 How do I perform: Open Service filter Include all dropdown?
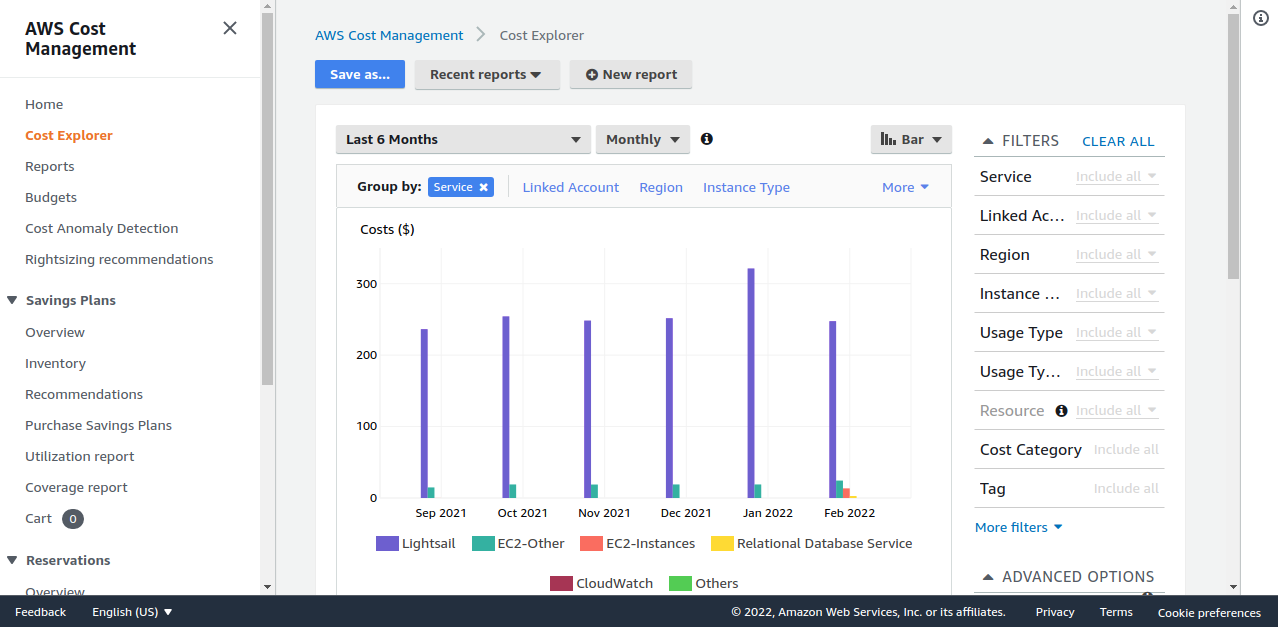tap(1117, 177)
